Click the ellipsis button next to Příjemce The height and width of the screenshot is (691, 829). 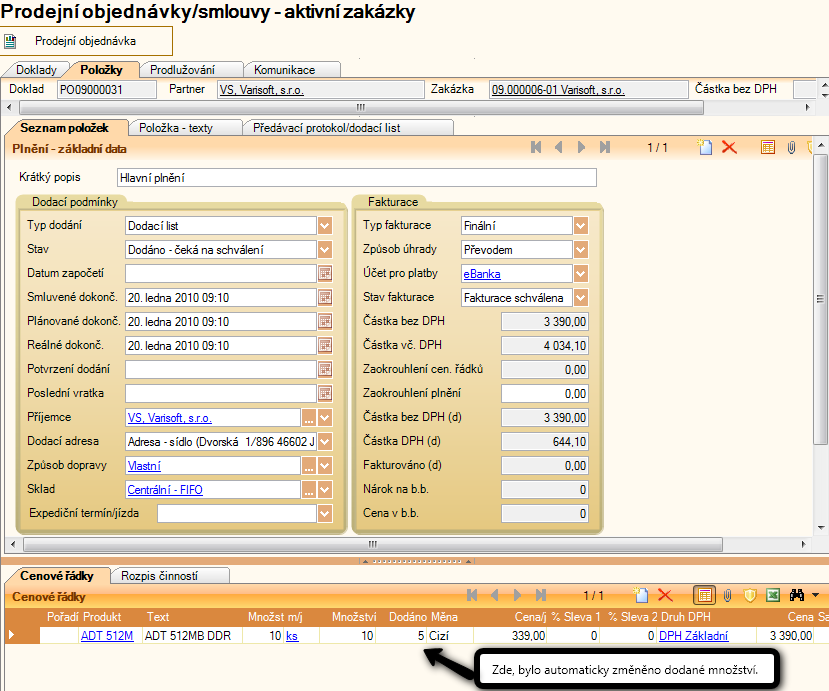[x=309, y=418]
